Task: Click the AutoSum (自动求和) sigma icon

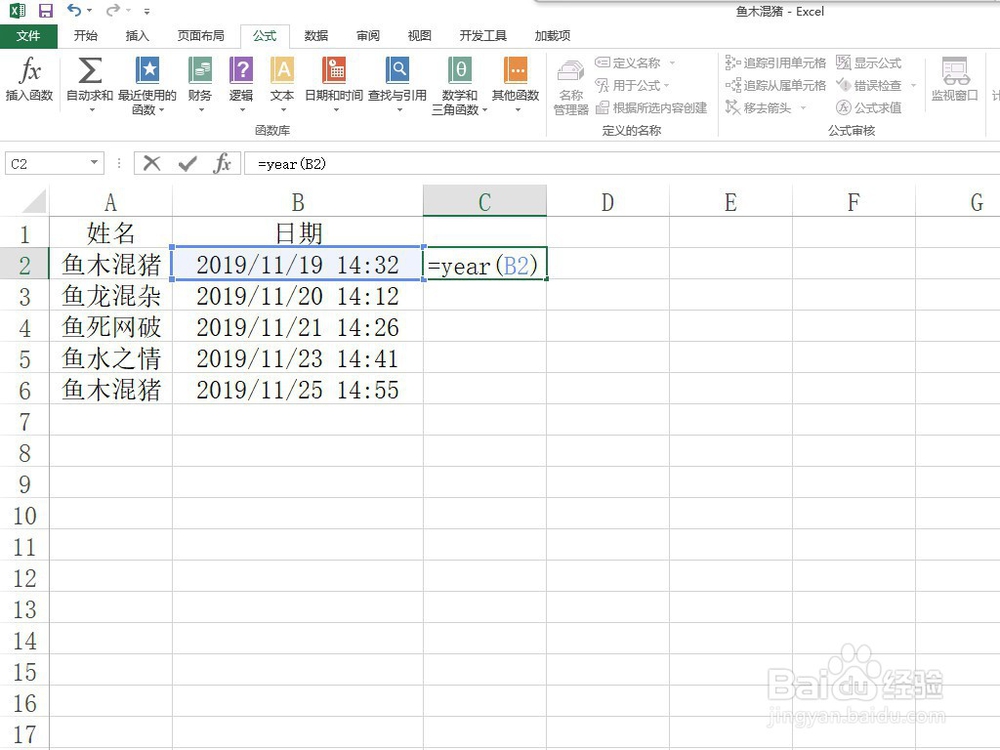Action: [89, 70]
